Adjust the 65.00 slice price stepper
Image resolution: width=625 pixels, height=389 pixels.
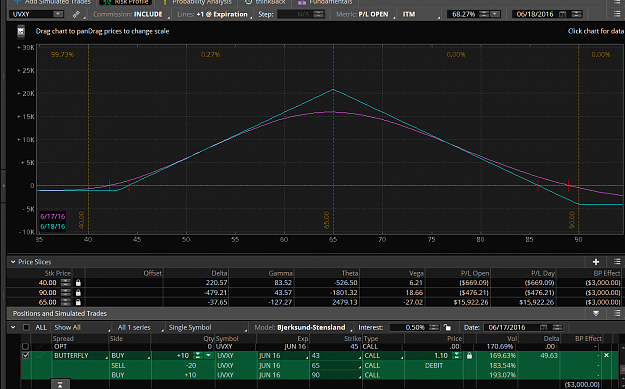66,302
